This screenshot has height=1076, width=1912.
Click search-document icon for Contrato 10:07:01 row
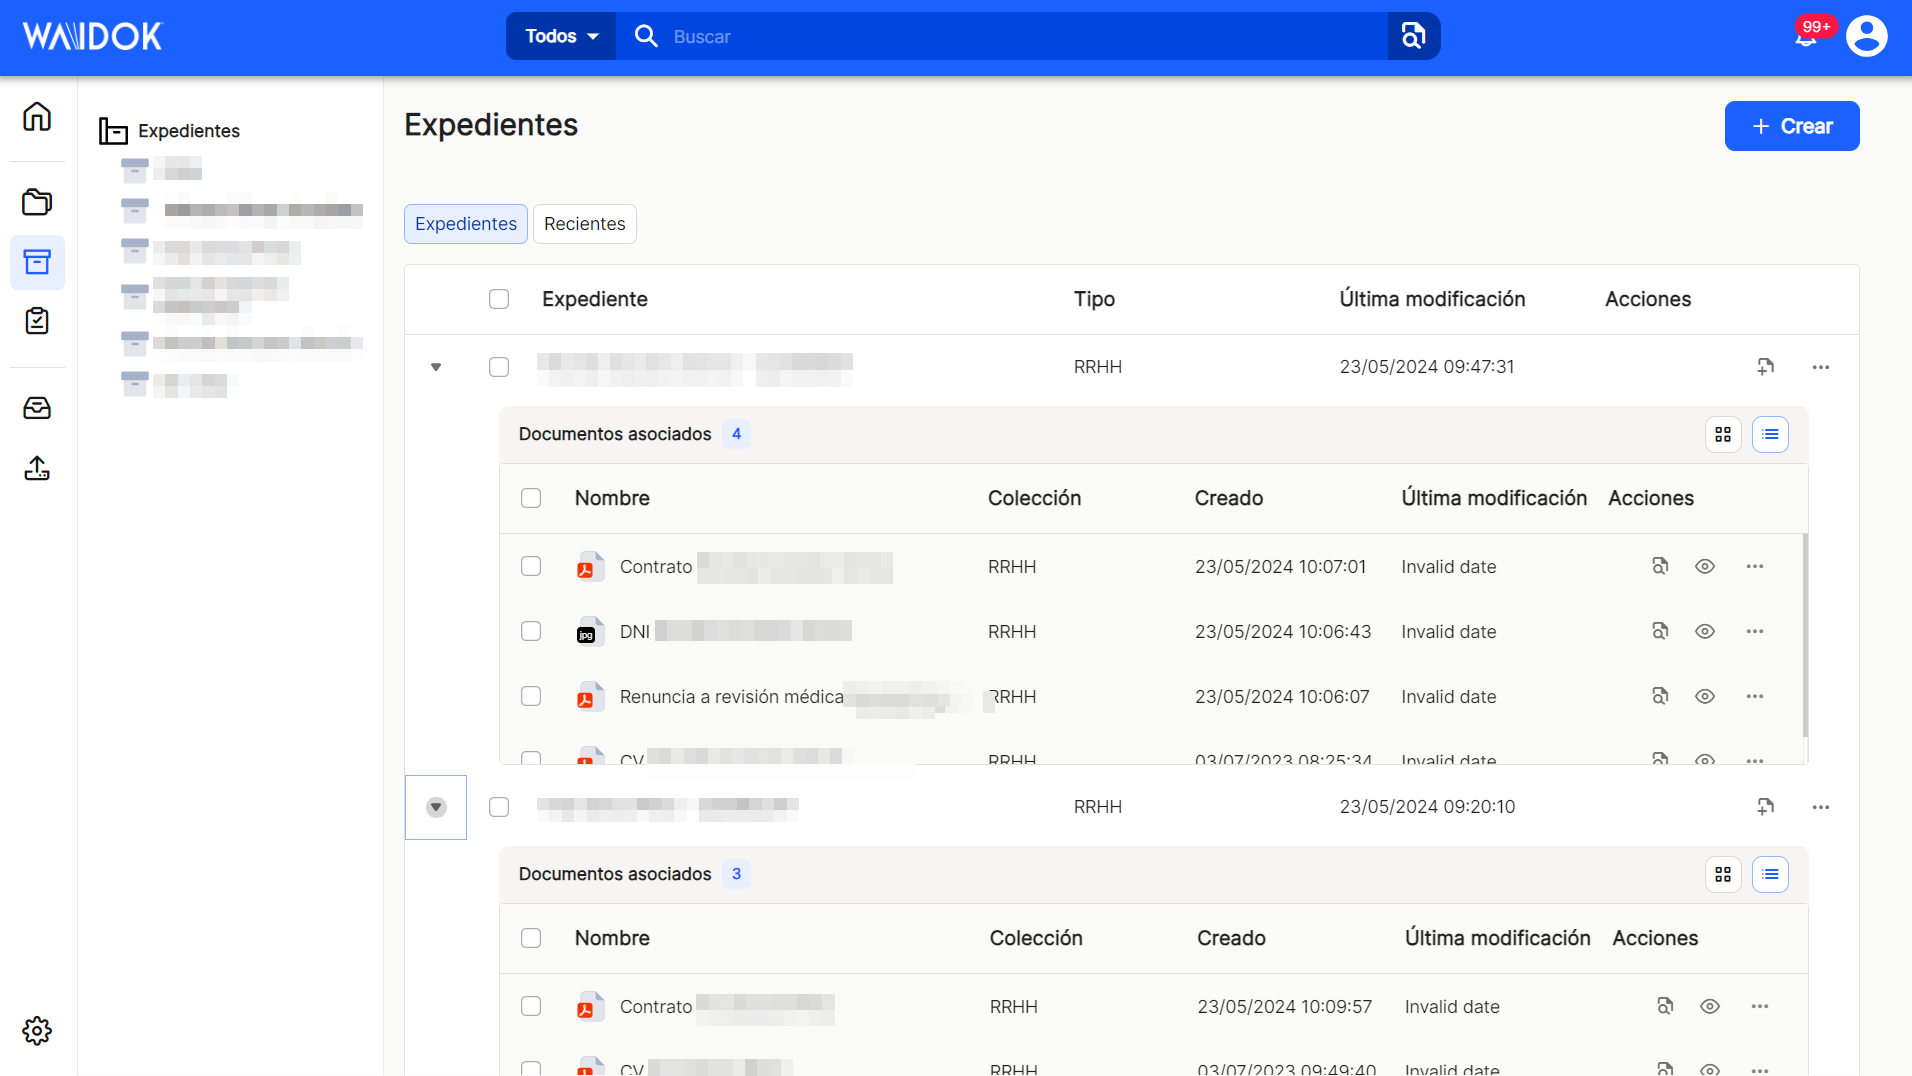coord(1660,566)
